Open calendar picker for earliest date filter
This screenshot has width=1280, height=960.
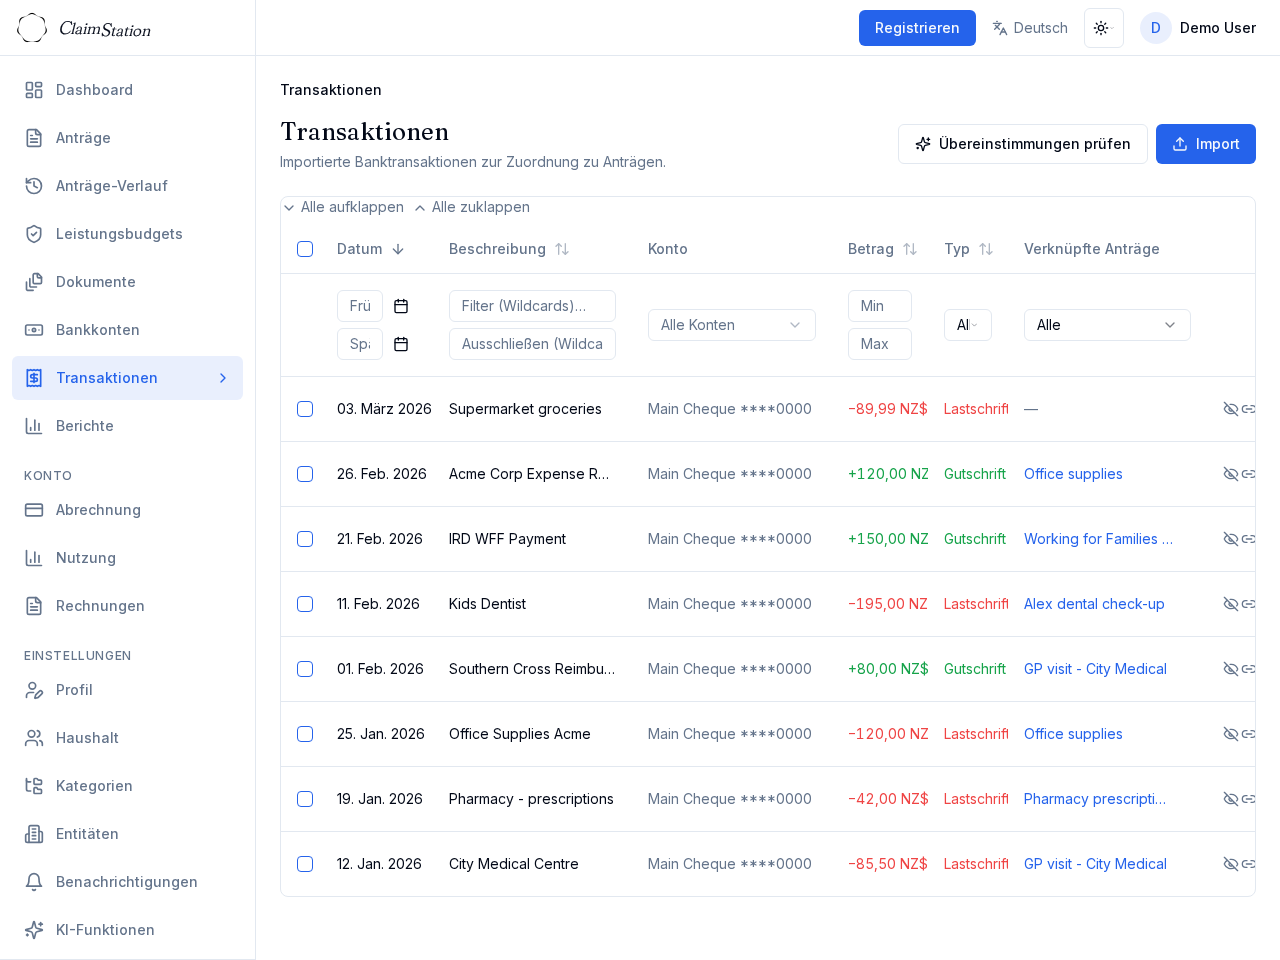[x=401, y=306]
